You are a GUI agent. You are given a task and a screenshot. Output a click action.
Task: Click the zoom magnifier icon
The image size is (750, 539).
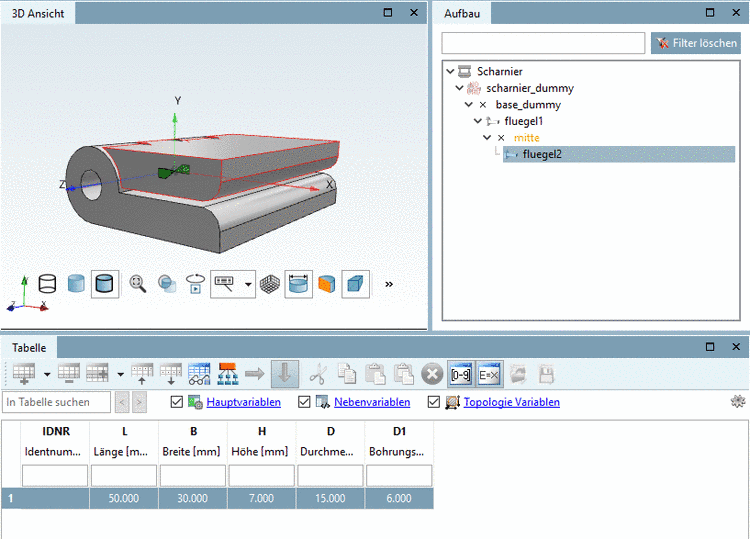[138, 284]
